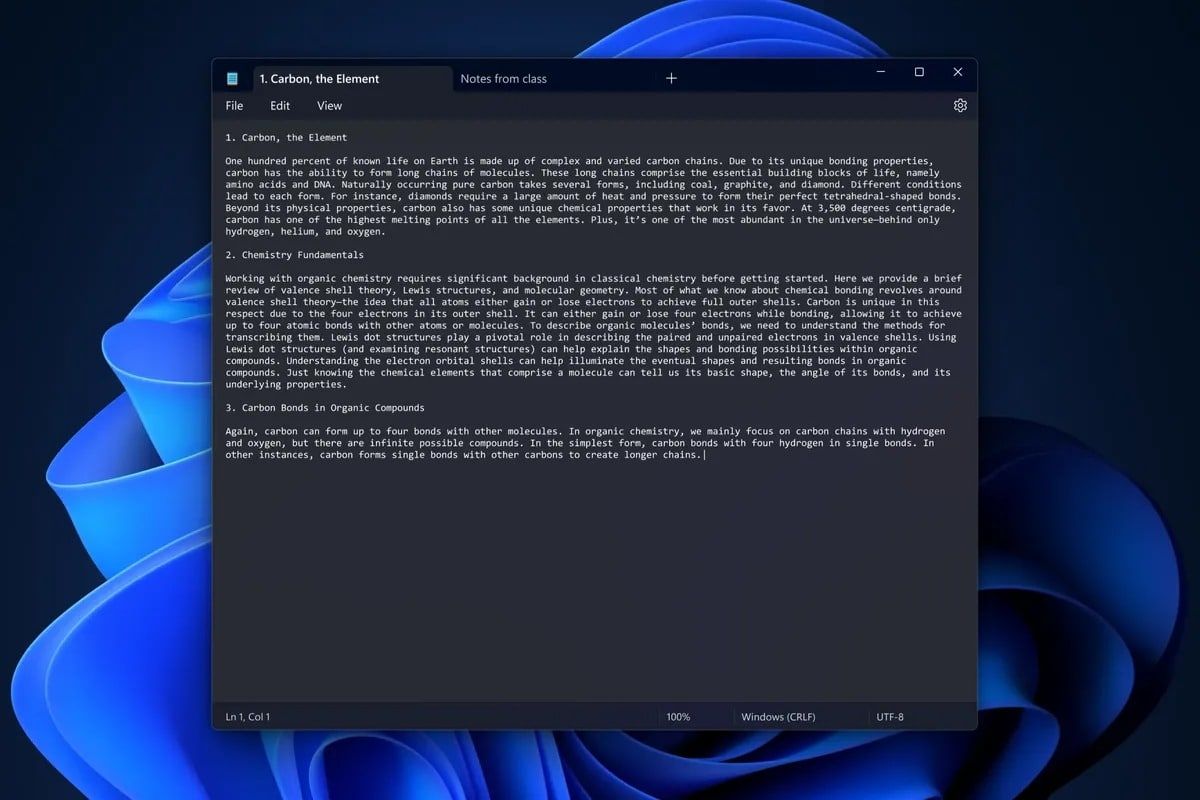Minimize the Notepad window

[881, 72]
